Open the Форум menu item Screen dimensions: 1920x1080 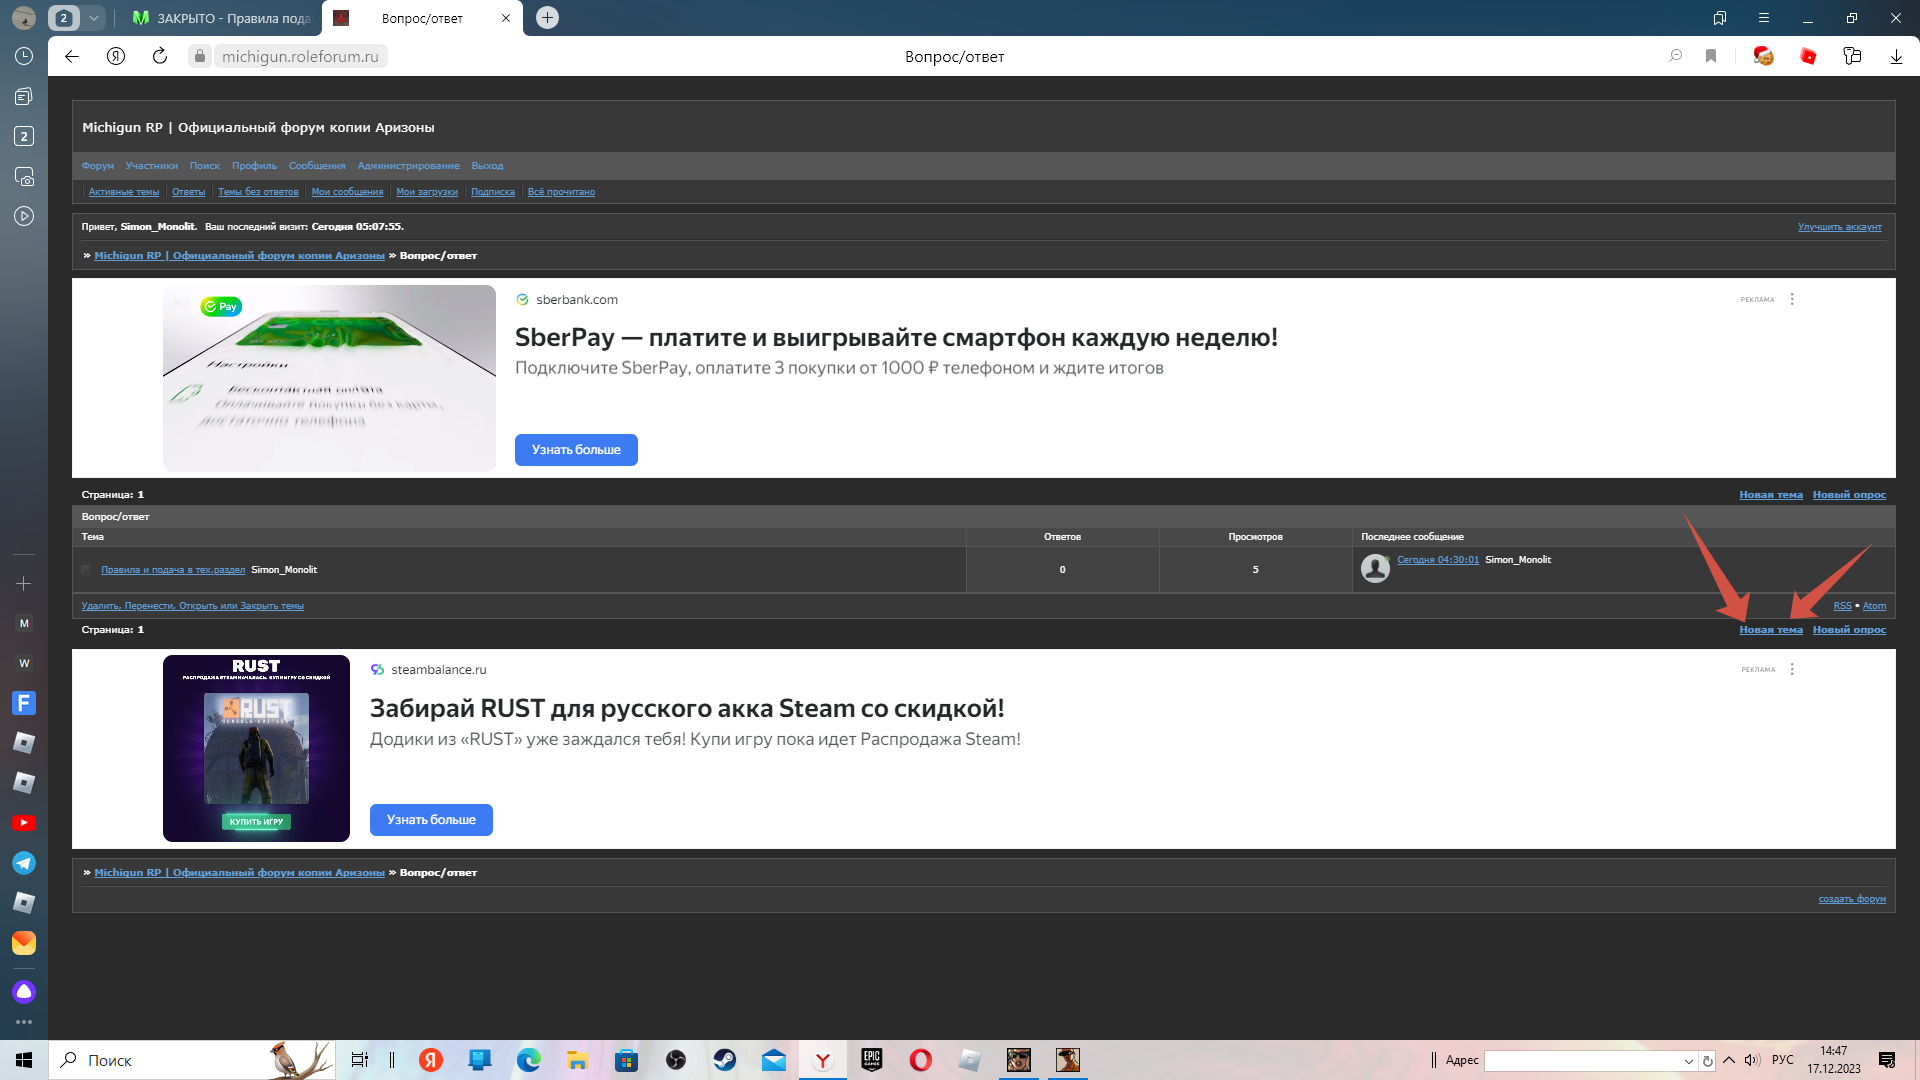(x=98, y=166)
